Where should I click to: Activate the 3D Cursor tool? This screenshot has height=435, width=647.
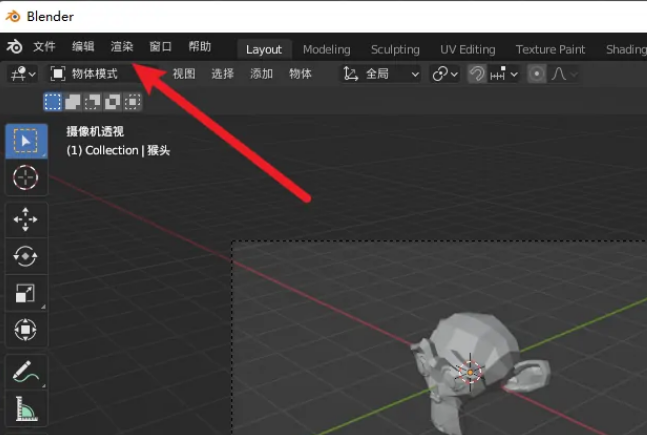click(x=25, y=179)
